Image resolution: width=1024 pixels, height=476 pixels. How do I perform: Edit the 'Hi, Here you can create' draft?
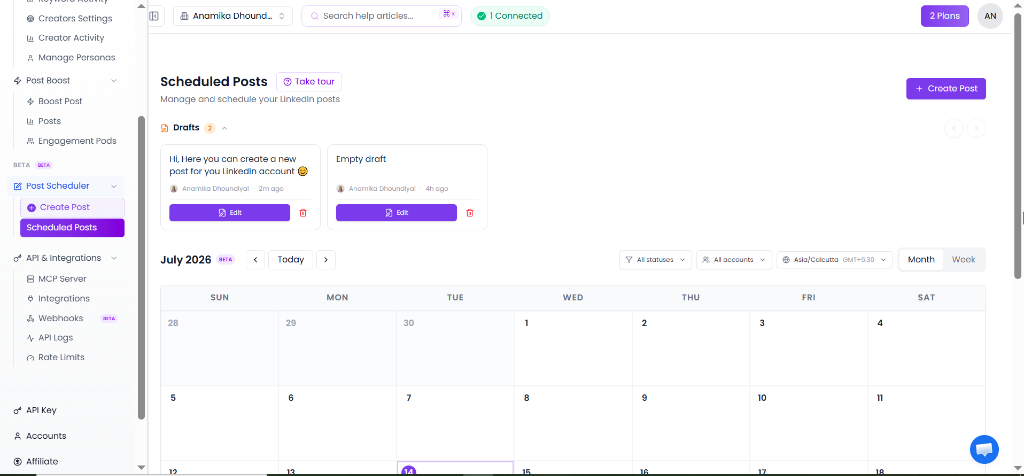click(x=229, y=213)
